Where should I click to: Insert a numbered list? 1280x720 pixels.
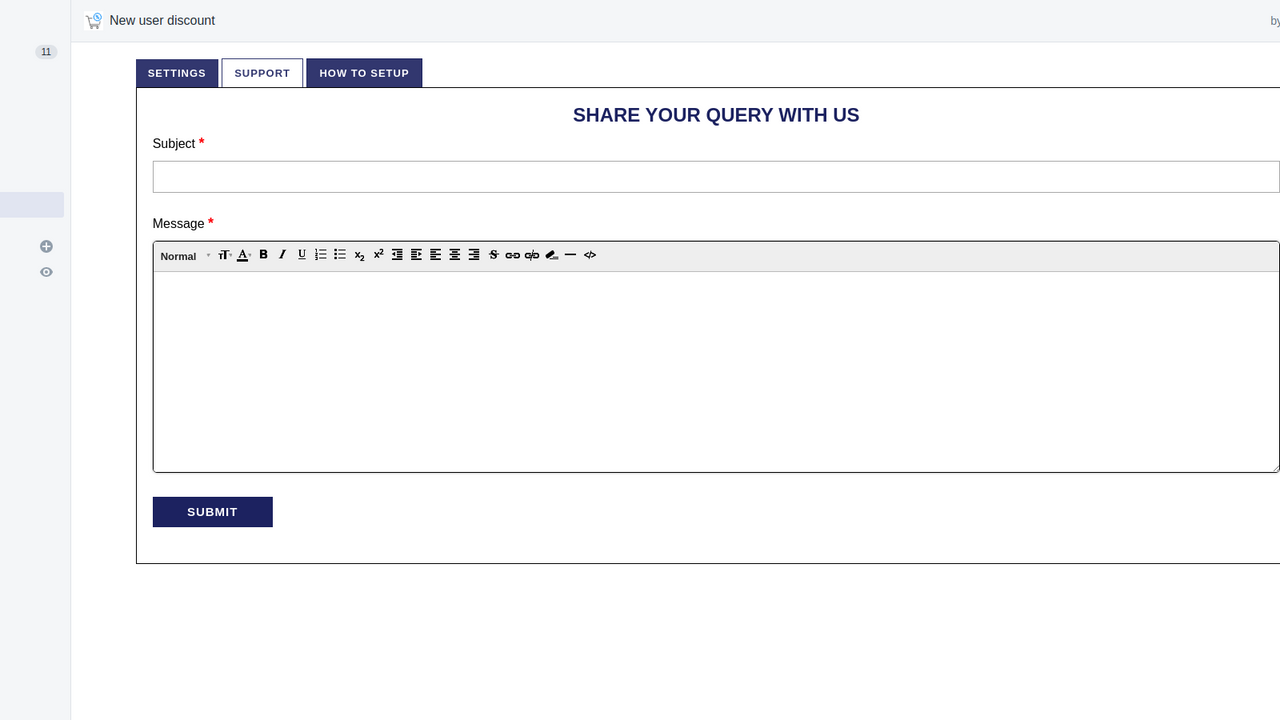pyautogui.click(x=321, y=255)
